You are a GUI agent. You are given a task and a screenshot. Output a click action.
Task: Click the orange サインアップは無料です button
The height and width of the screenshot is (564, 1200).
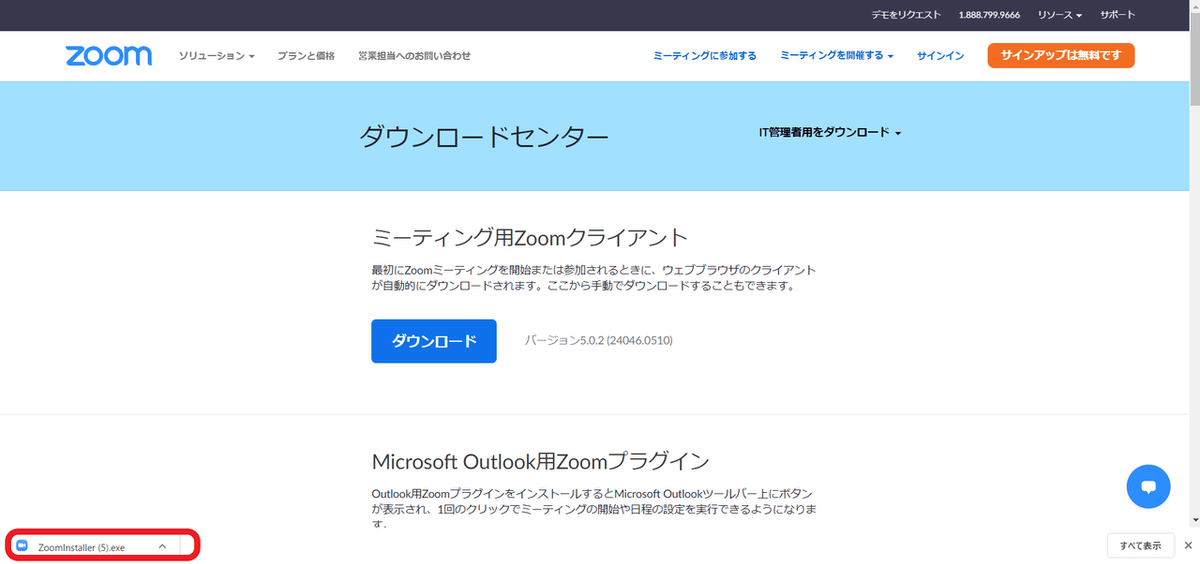tap(1061, 55)
